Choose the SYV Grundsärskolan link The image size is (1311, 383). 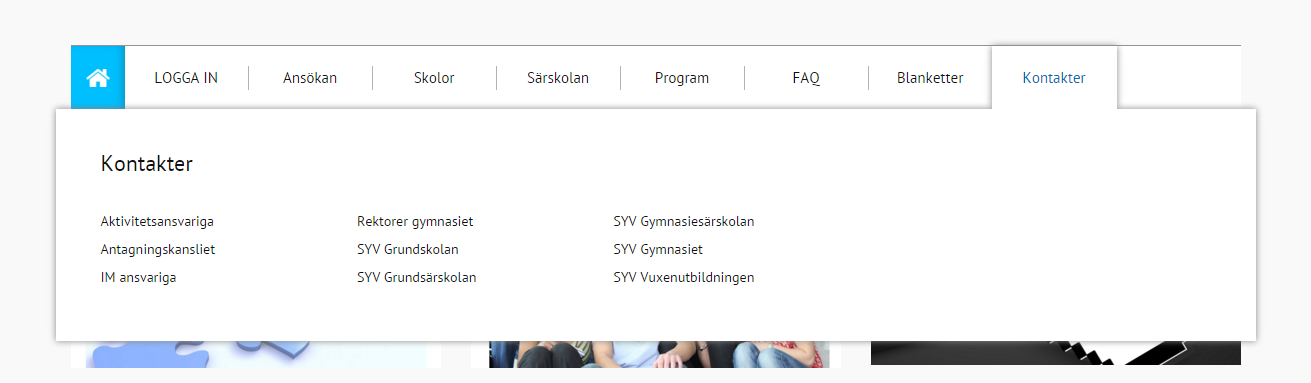(416, 278)
